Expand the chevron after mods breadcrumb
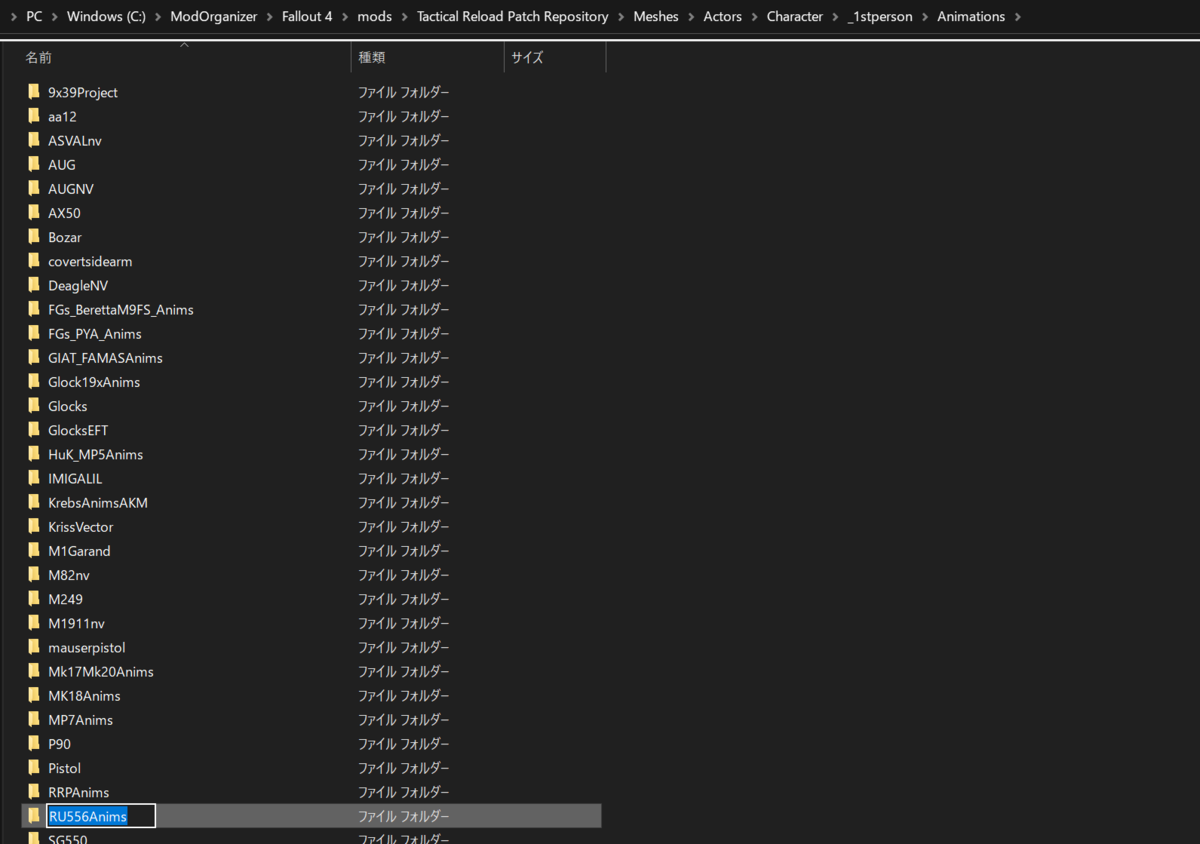 [x=404, y=17]
